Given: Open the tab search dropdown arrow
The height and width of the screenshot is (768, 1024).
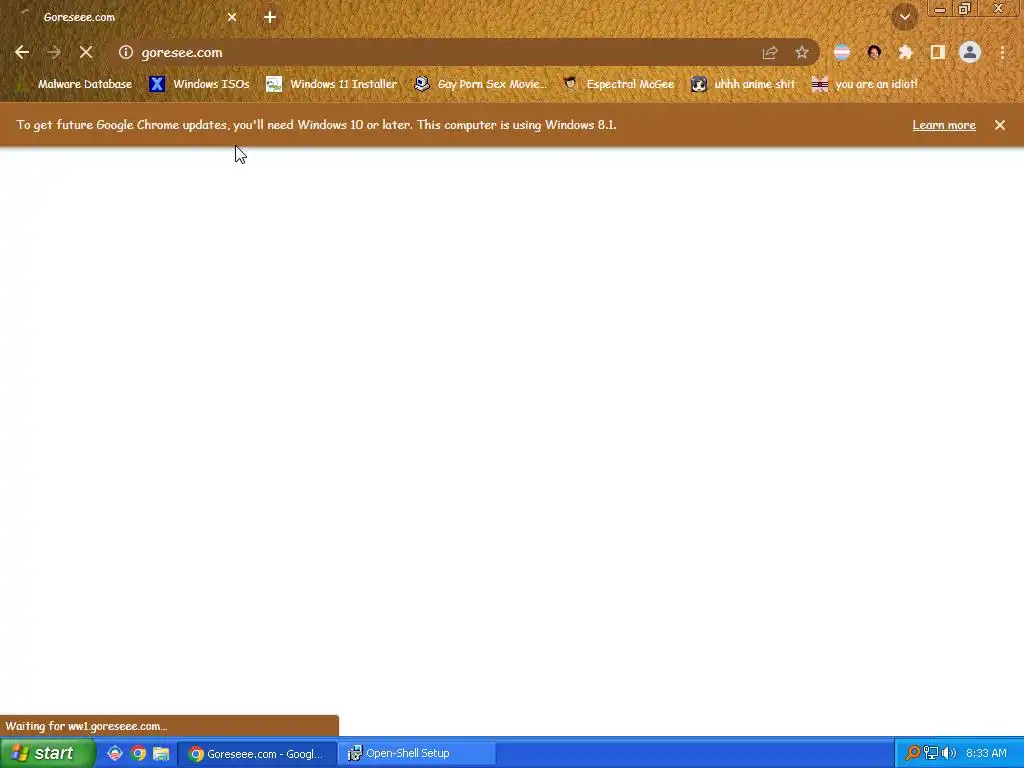Looking at the screenshot, I should click(x=905, y=17).
